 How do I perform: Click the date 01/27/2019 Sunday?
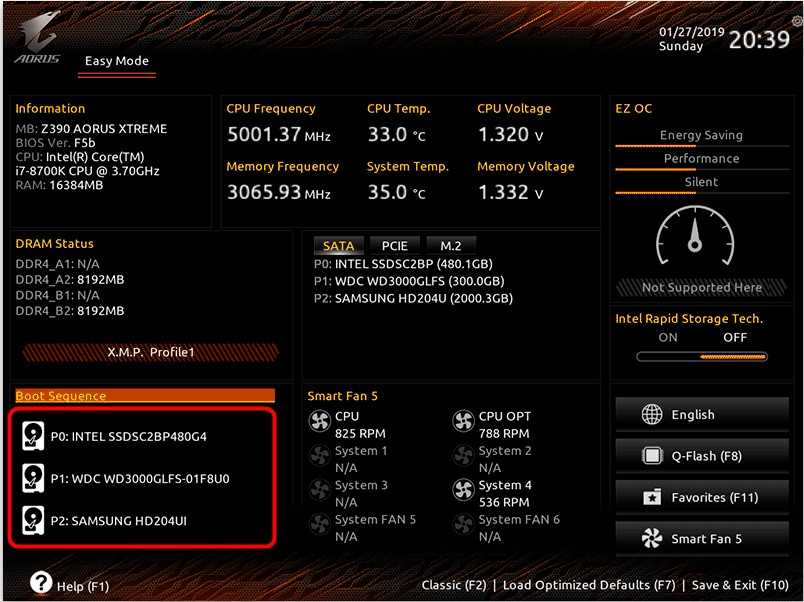tap(691, 39)
